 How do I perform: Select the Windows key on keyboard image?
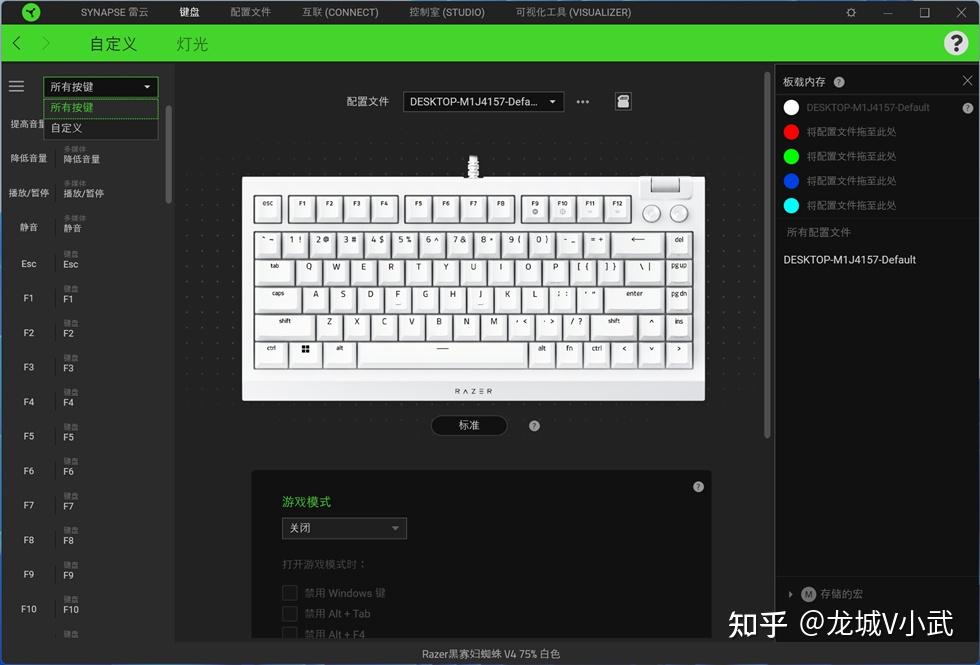(x=305, y=354)
